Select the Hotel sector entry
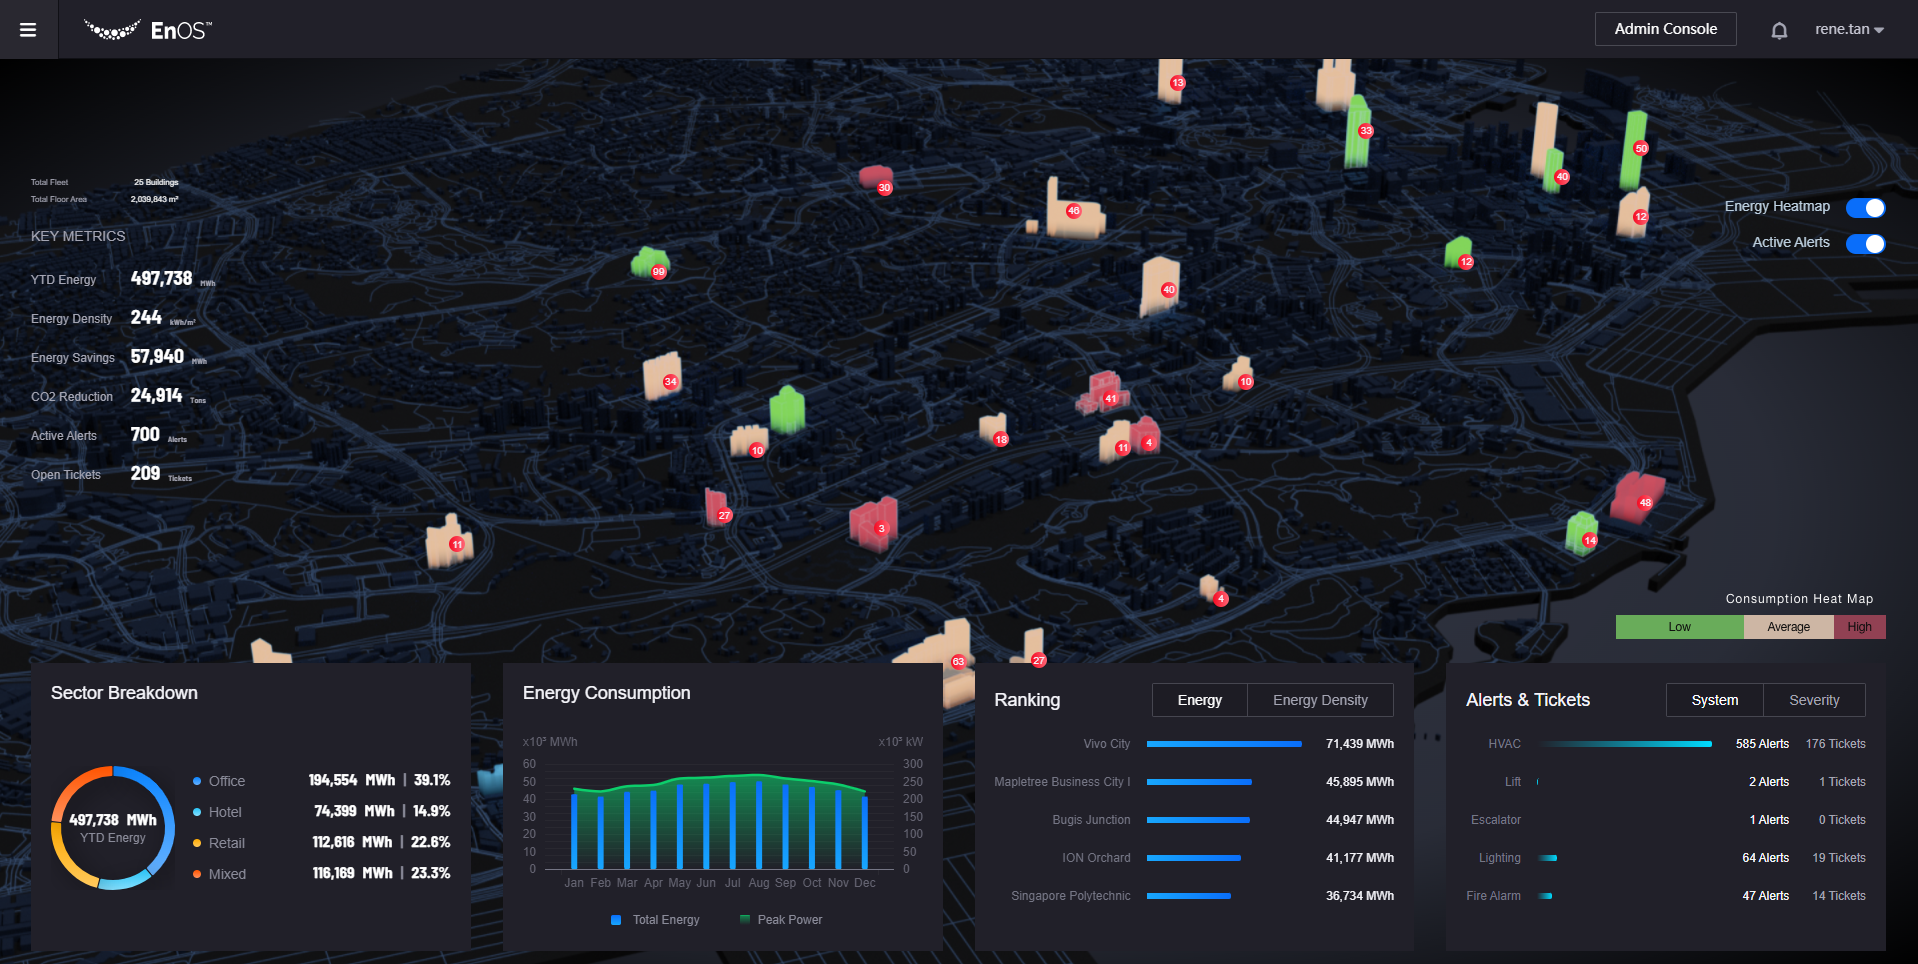The image size is (1918, 964). (x=321, y=812)
